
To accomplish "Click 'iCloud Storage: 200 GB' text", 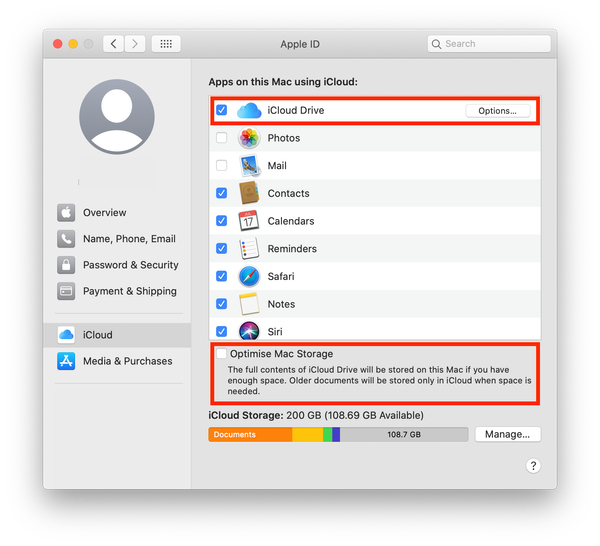I will pos(265,416).
